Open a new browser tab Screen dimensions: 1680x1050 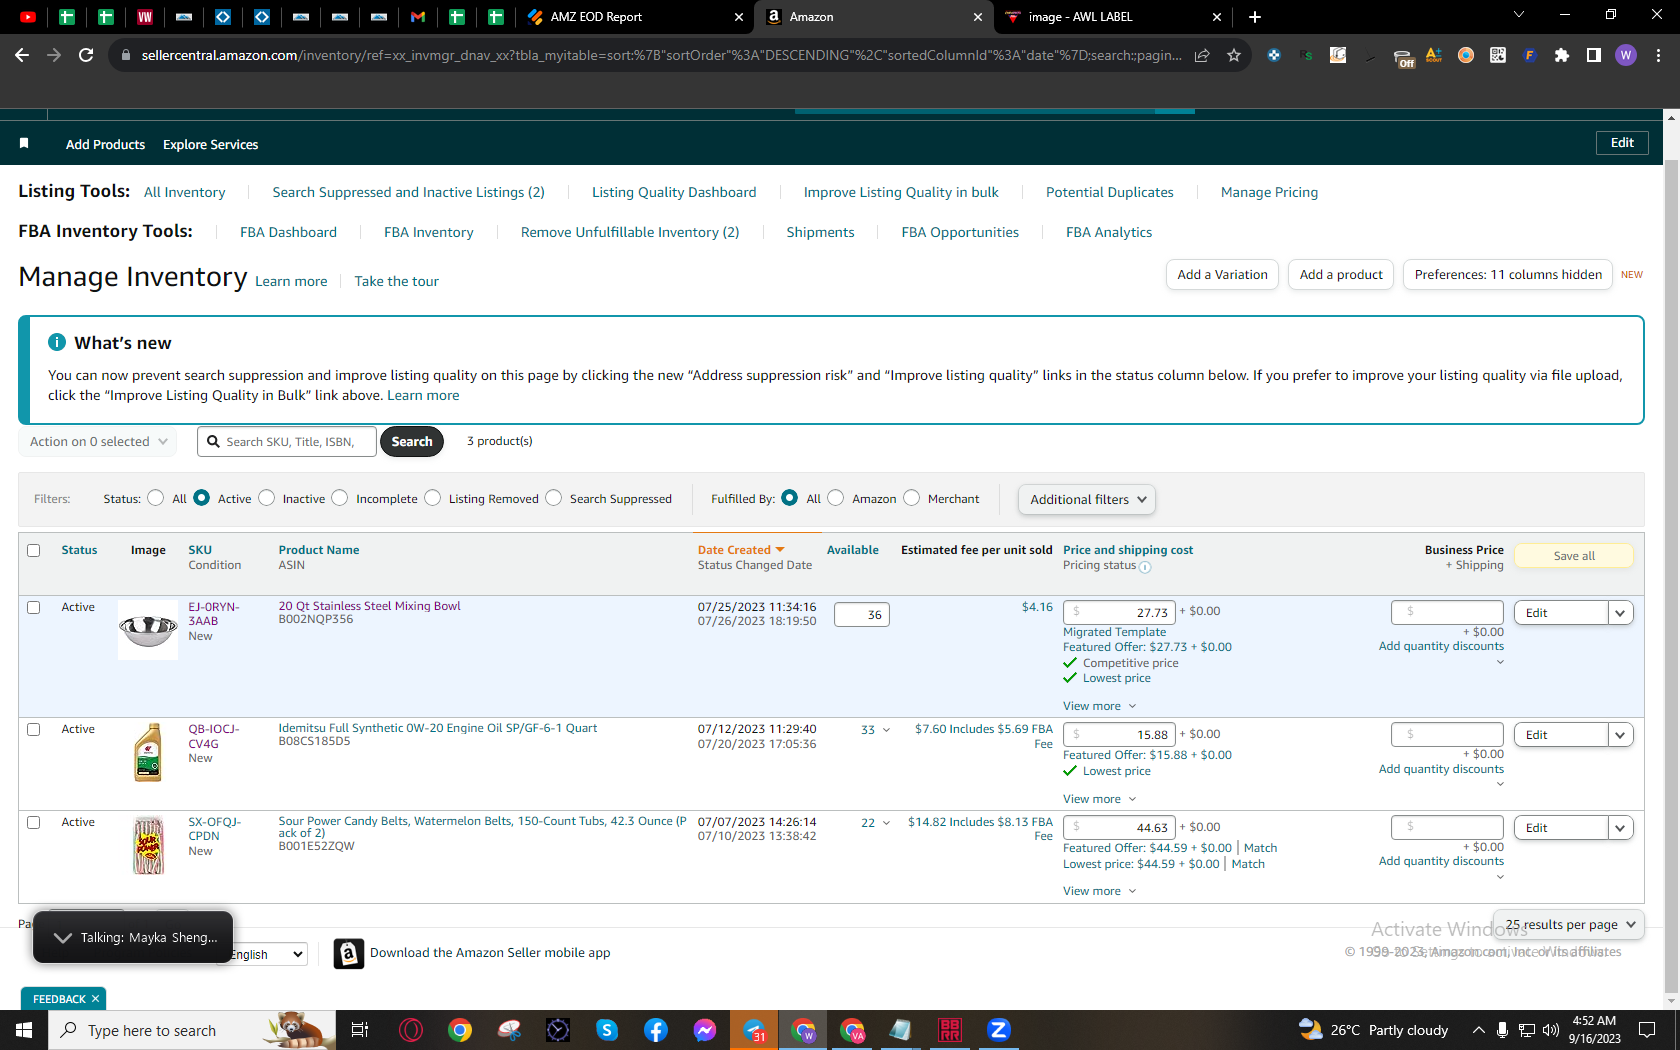point(1255,17)
